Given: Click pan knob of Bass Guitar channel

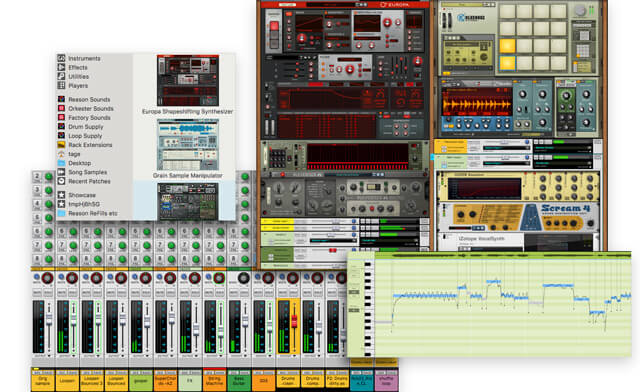Looking at the screenshot, I should pyautogui.click(x=244, y=278).
